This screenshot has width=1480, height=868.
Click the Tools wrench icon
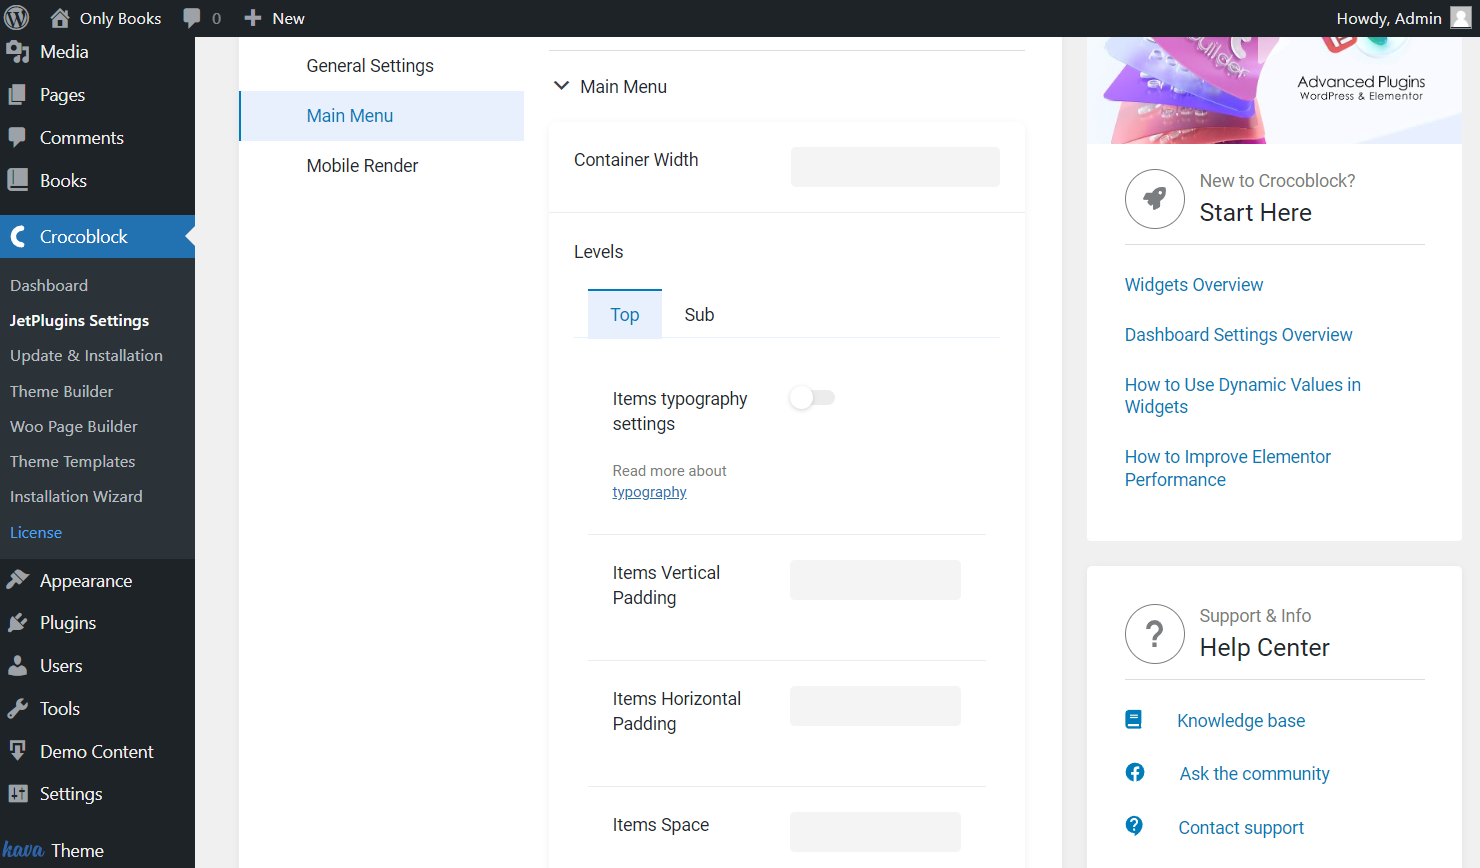[18, 709]
